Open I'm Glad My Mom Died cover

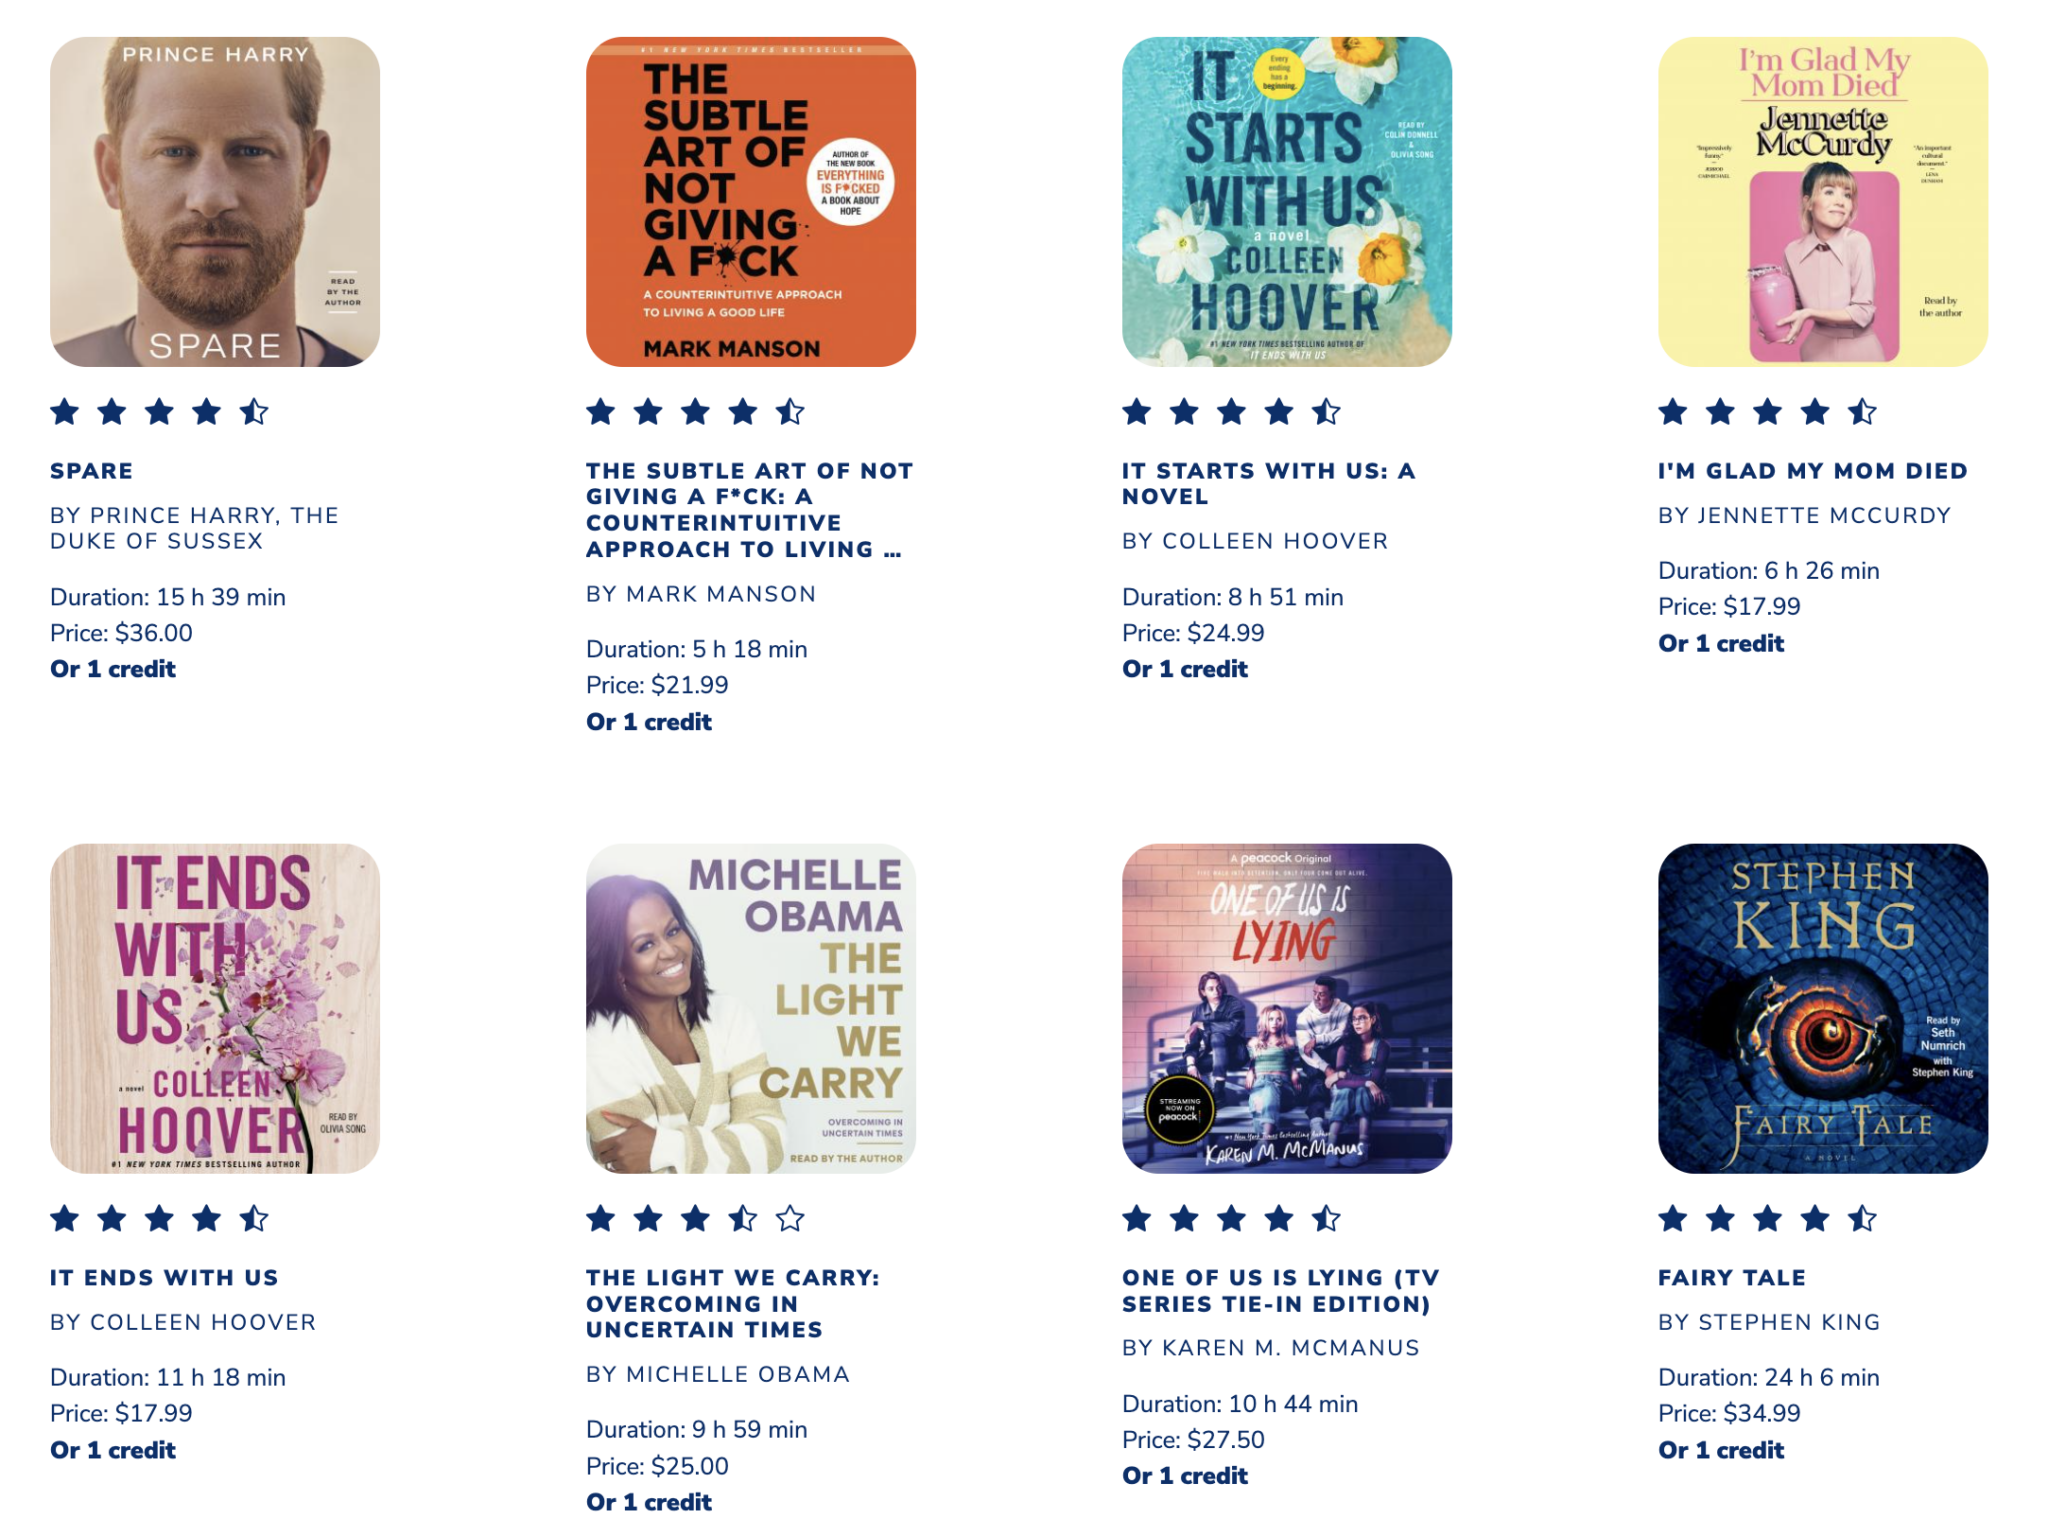[1823, 202]
